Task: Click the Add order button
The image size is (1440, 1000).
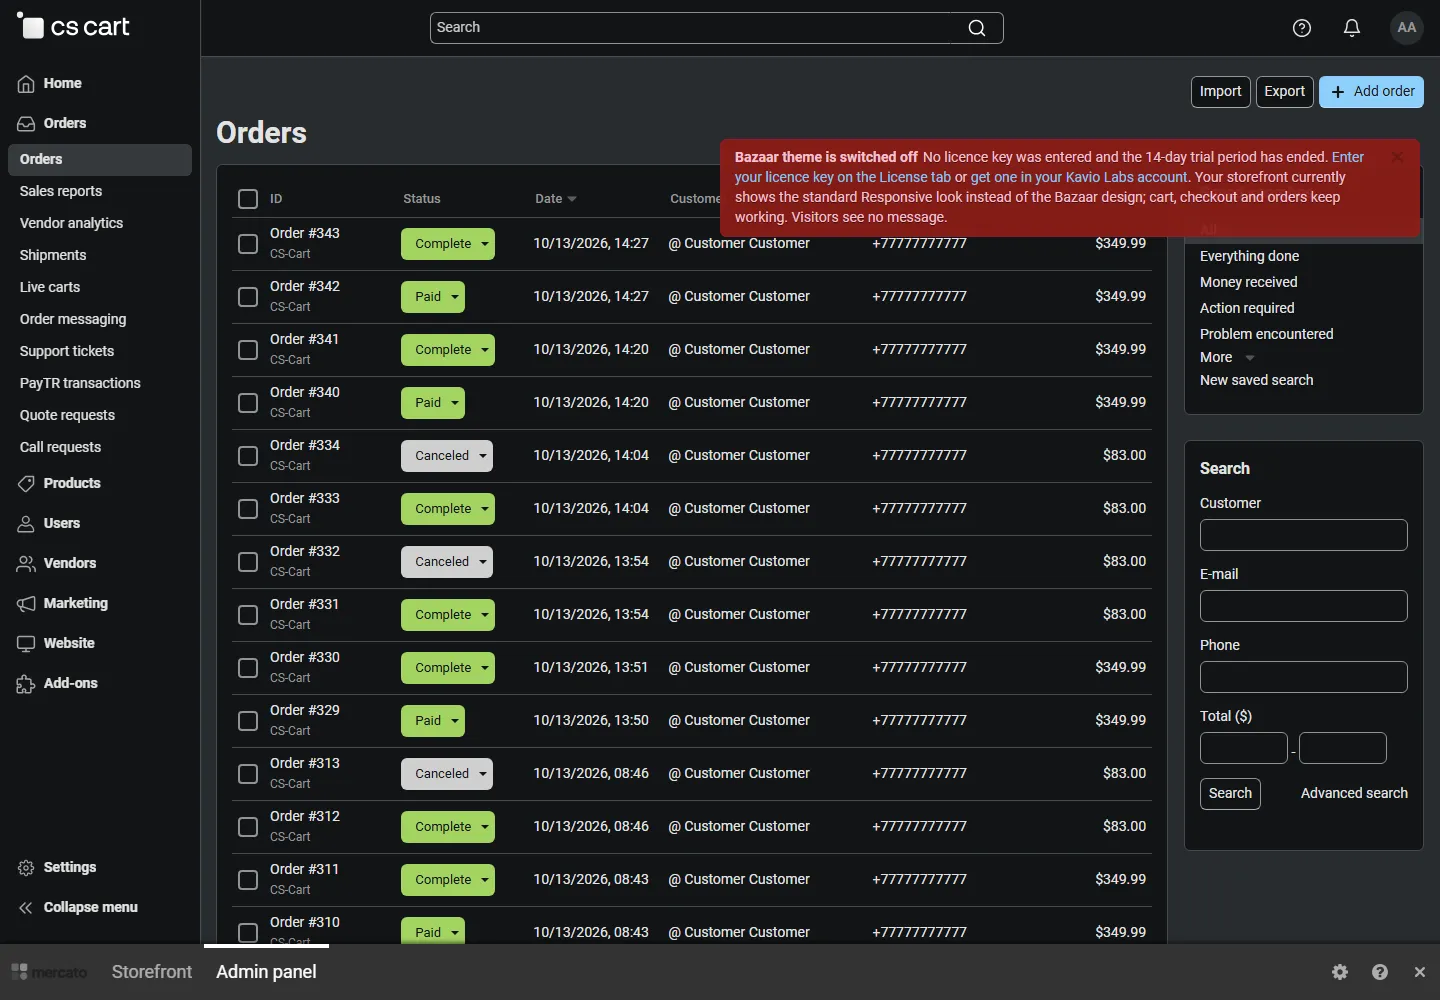Action: (1371, 92)
